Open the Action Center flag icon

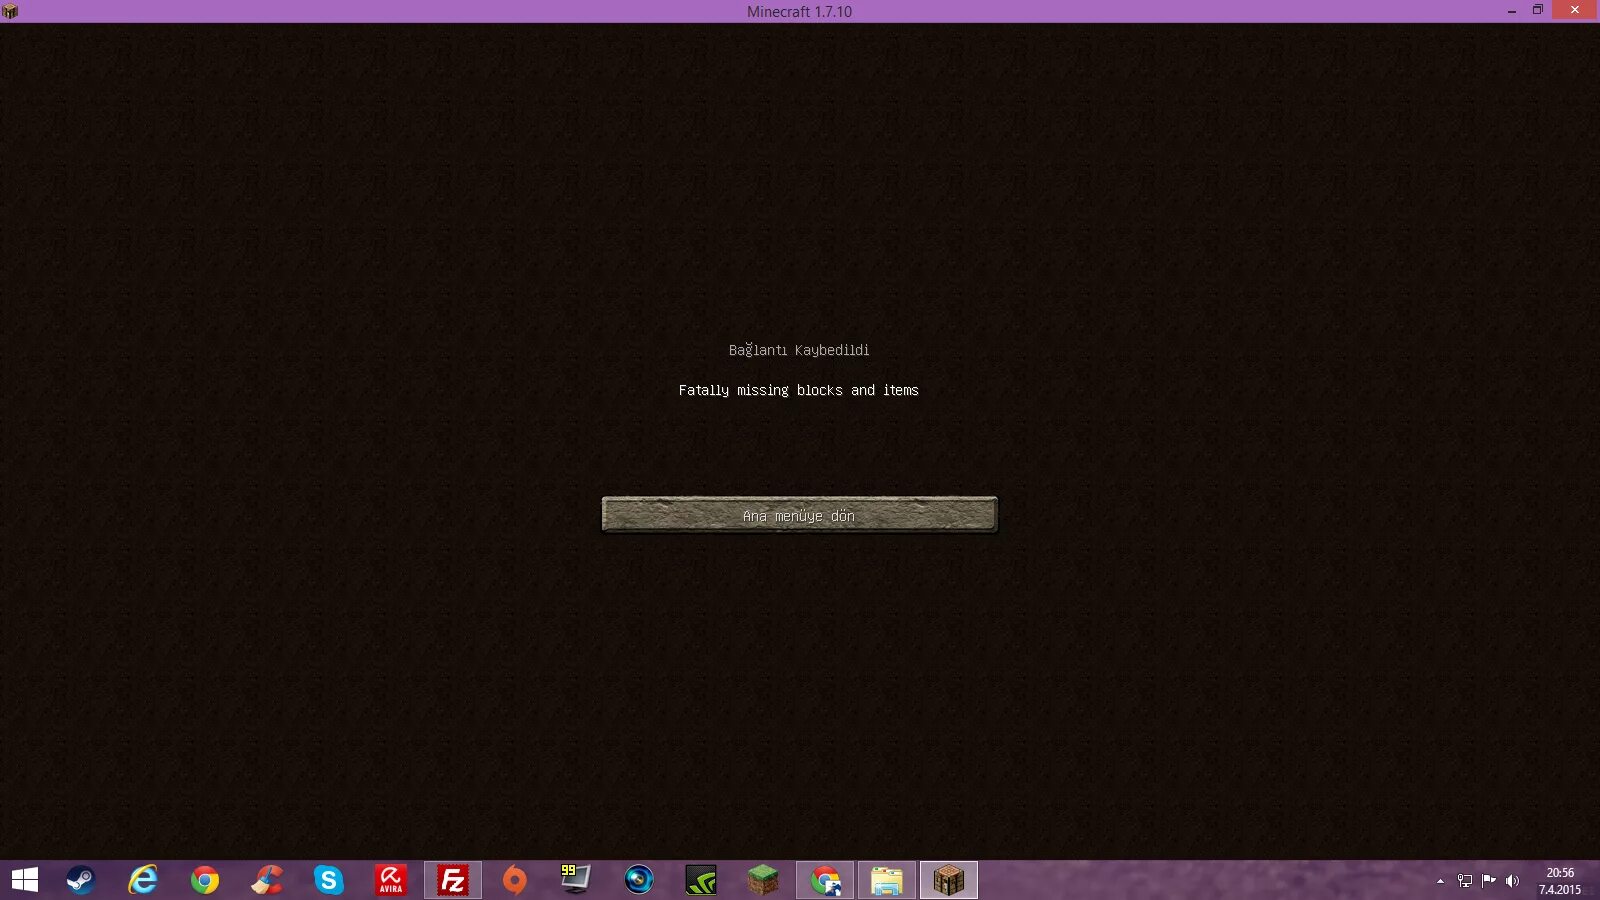(1489, 881)
